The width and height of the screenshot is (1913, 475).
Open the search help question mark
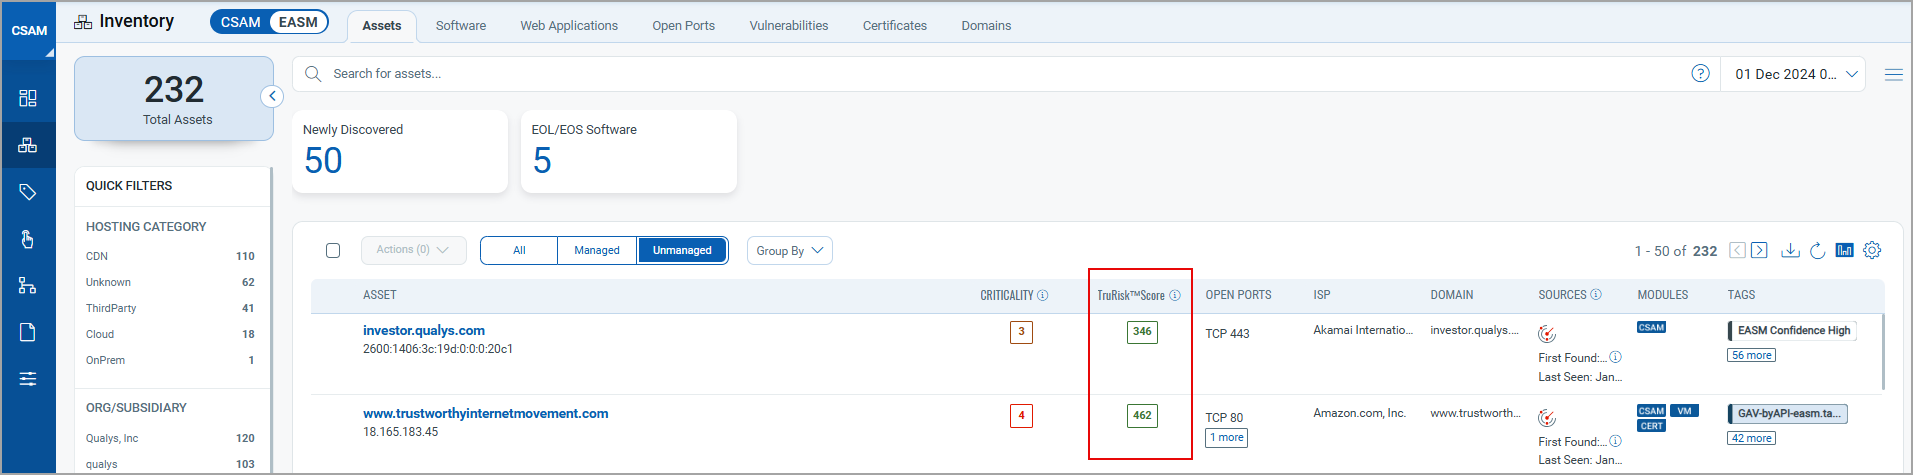[1700, 73]
